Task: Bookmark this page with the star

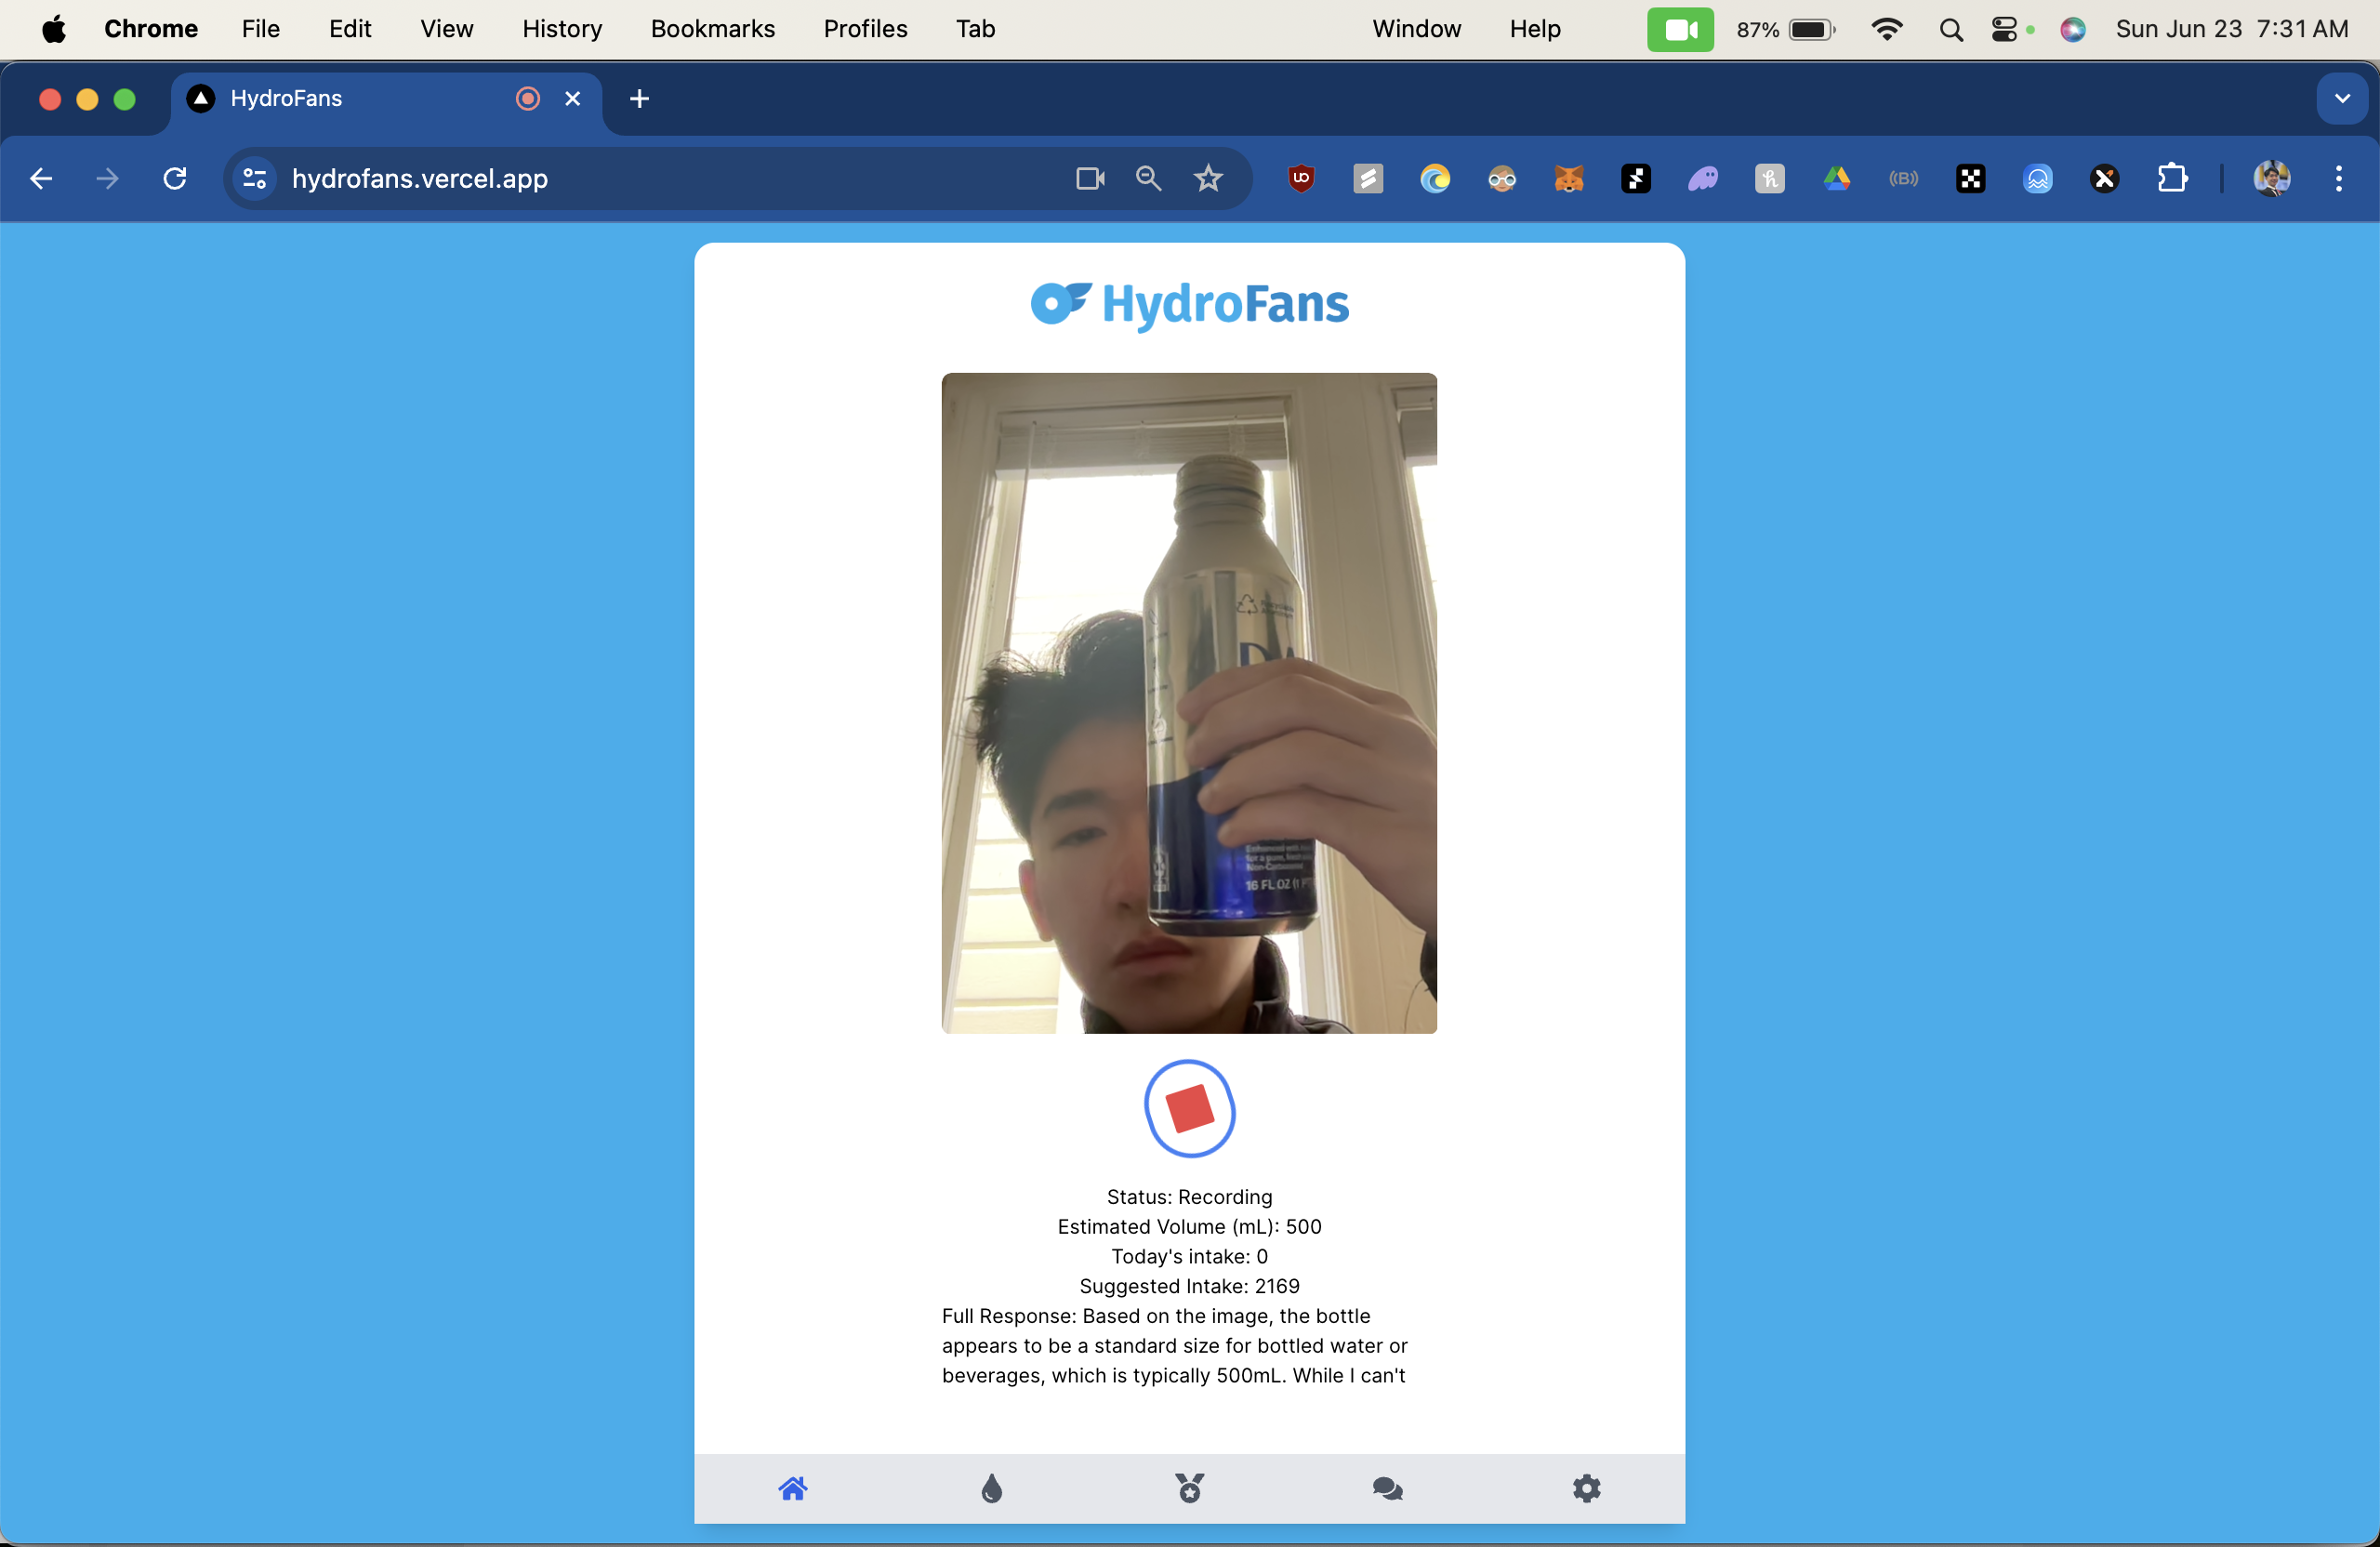Action: tap(1208, 179)
